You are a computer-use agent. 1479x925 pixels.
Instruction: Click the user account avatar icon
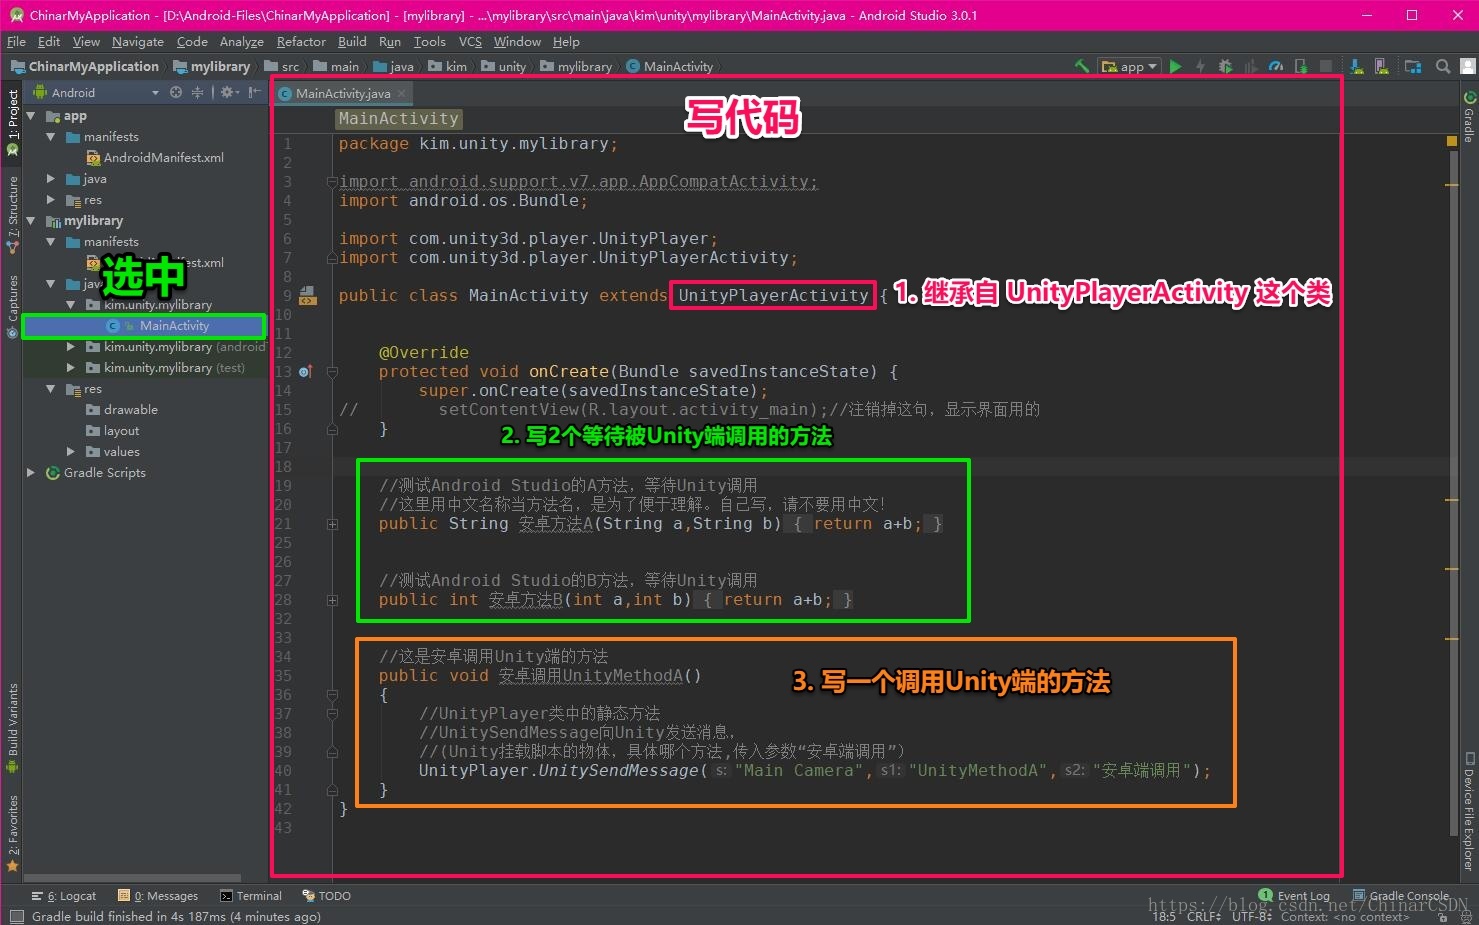click(x=1467, y=66)
